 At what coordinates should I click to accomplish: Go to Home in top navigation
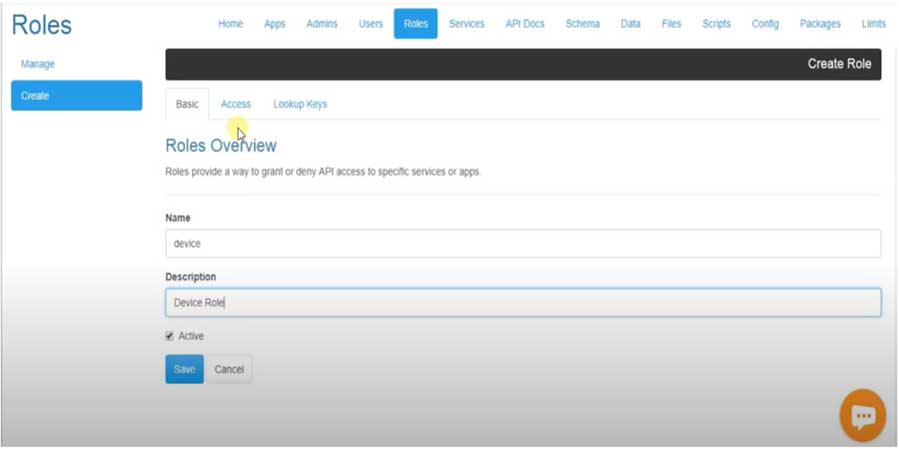[230, 24]
